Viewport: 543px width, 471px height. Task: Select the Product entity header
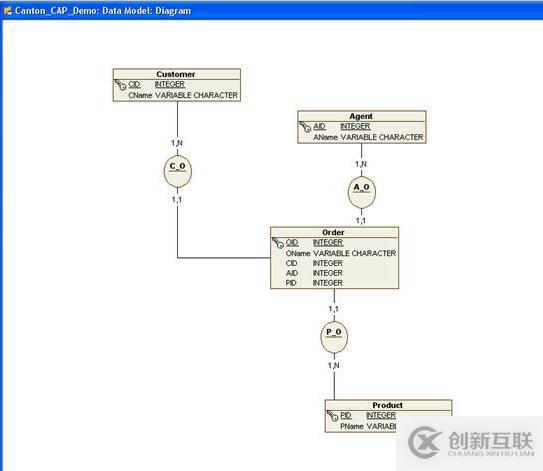(x=388, y=405)
